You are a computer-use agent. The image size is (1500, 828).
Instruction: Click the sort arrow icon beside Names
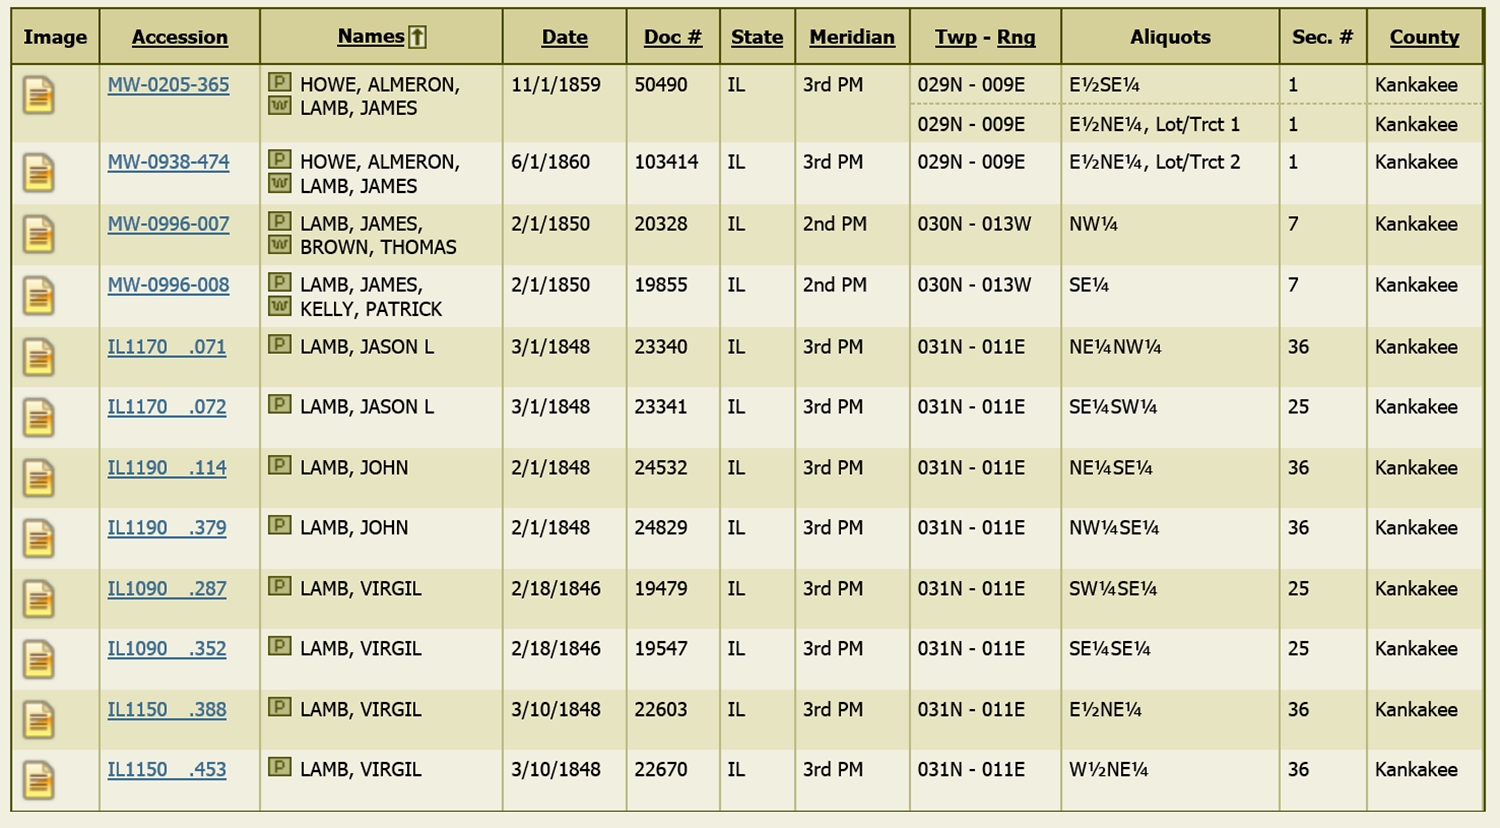[x=418, y=37]
